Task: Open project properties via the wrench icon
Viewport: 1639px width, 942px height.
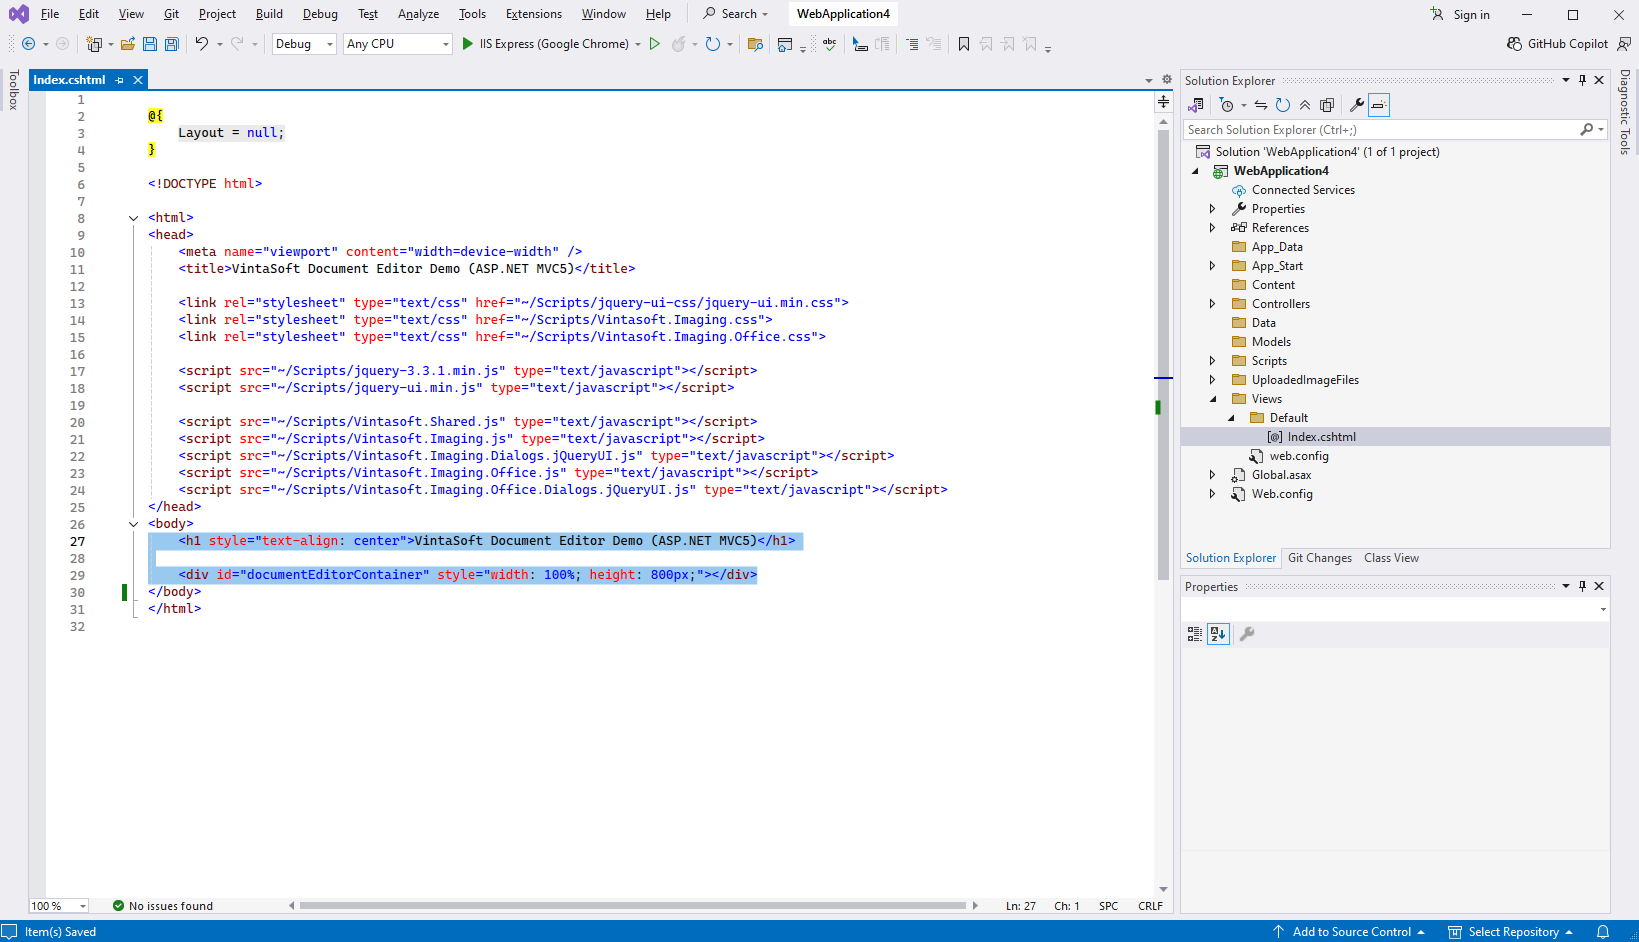Action: pyautogui.click(x=1356, y=105)
